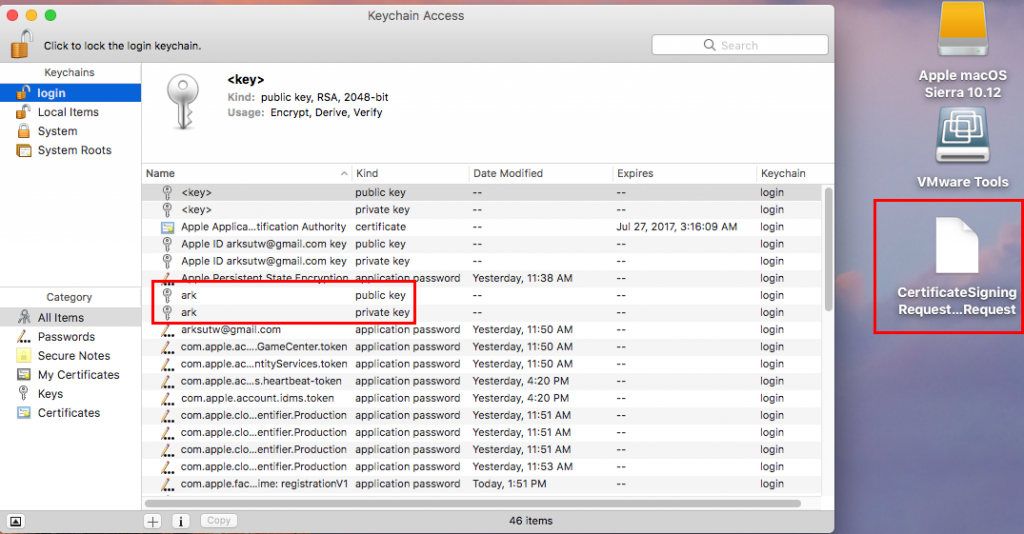This screenshot has height=534, width=1024.
Task: Select the ark private key row
Action: 482,312
